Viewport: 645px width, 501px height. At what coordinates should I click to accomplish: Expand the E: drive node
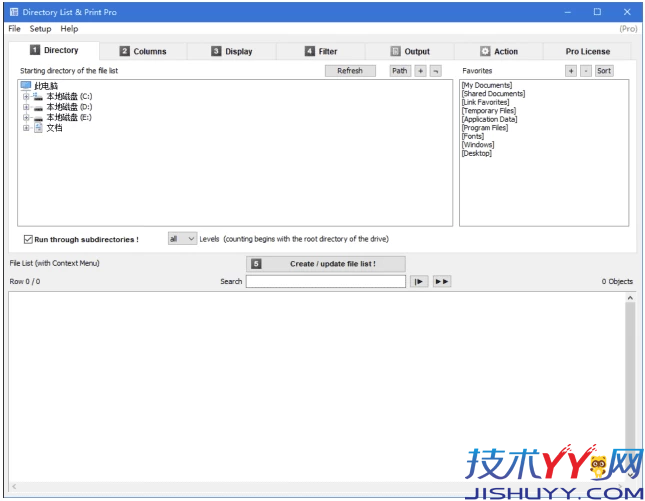pos(26,118)
